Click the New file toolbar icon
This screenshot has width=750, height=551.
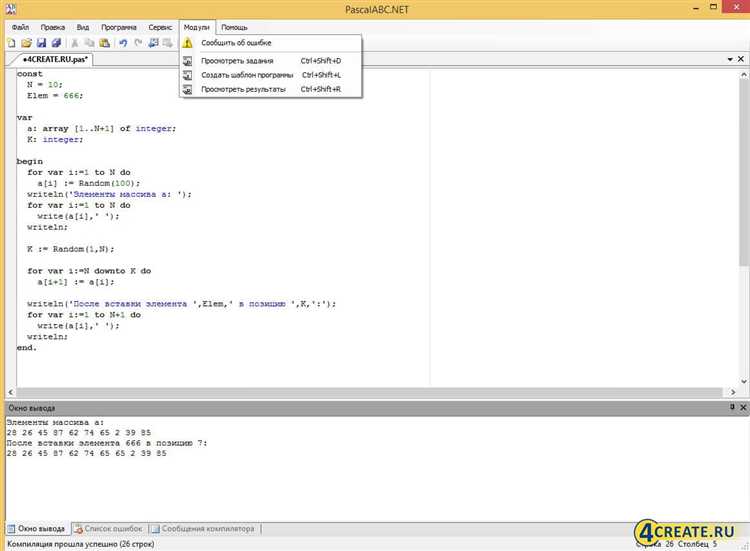point(11,43)
